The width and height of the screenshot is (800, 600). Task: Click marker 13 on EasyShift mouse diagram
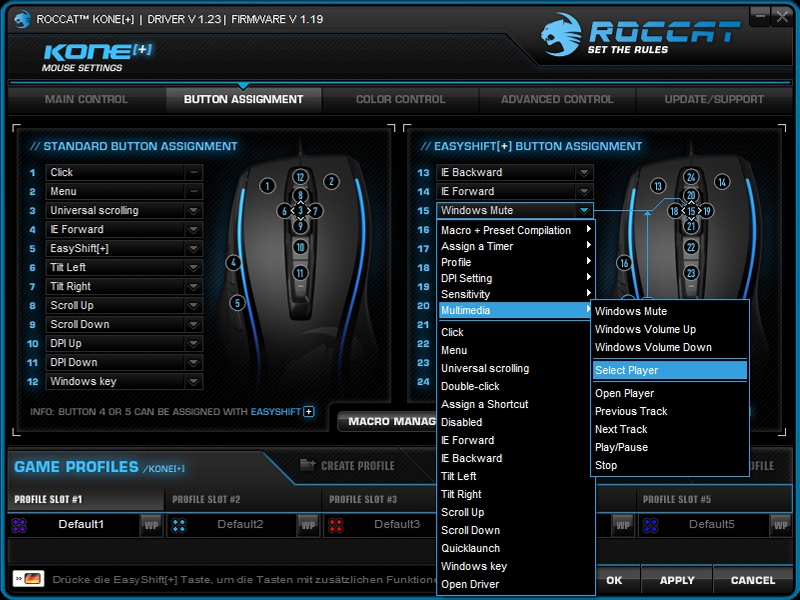tap(658, 186)
